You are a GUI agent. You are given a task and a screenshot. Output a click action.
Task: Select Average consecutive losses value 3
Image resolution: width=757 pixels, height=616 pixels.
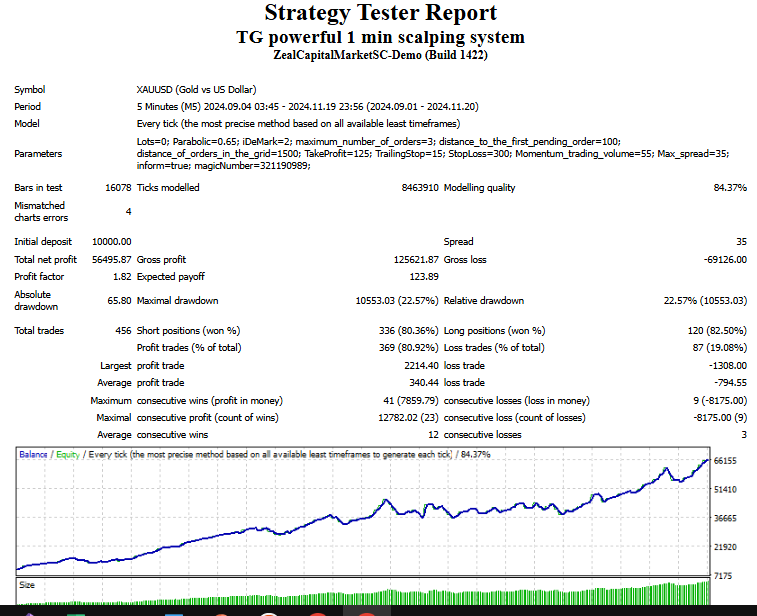pyautogui.click(x=744, y=435)
